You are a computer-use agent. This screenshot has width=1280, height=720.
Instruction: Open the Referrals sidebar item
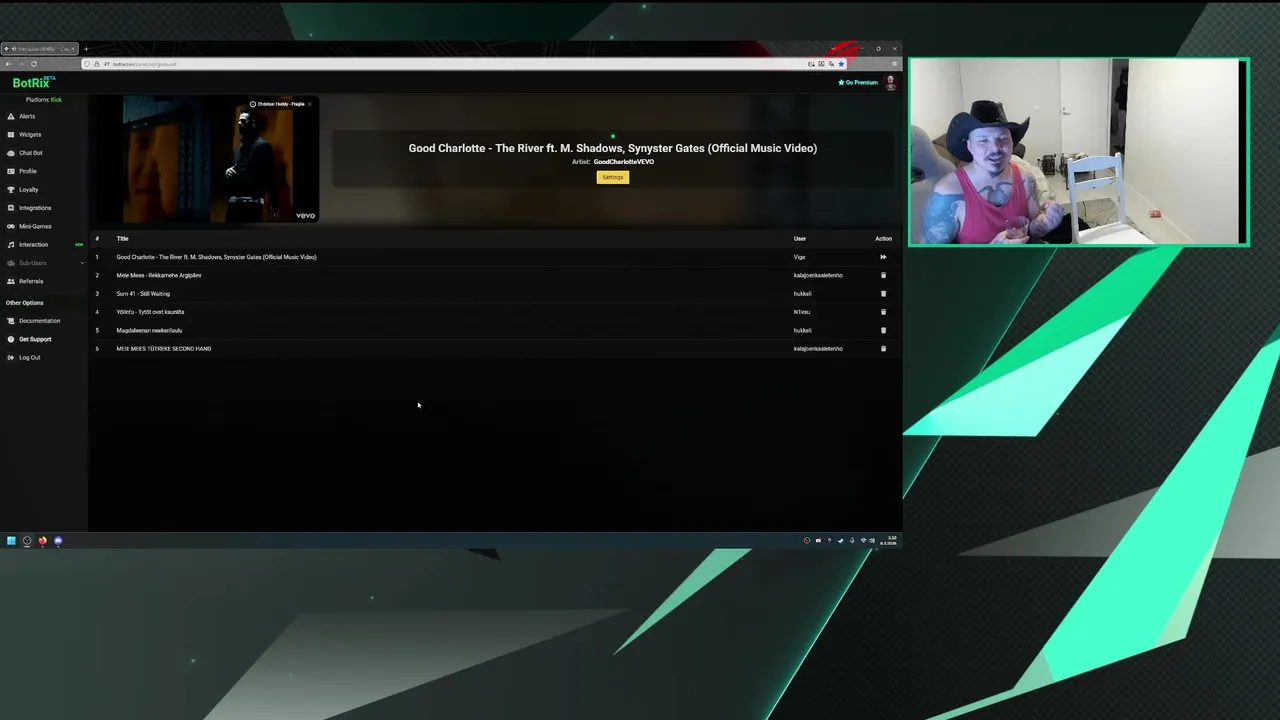pos(30,281)
